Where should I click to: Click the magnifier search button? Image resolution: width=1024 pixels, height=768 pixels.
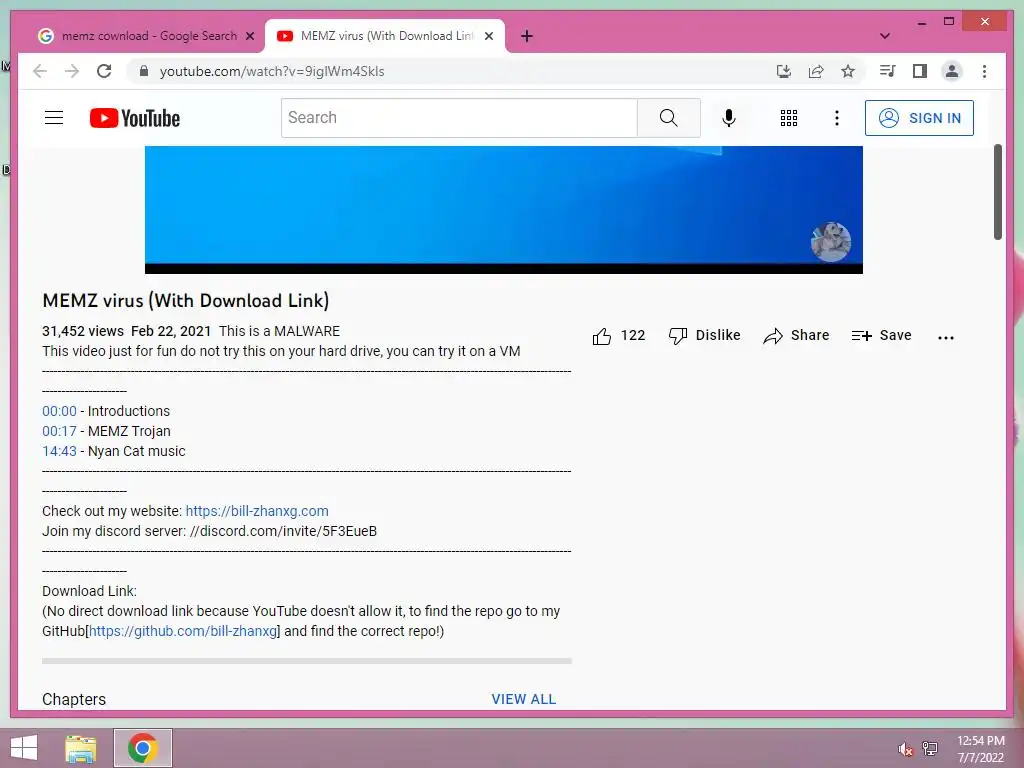click(668, 118)
